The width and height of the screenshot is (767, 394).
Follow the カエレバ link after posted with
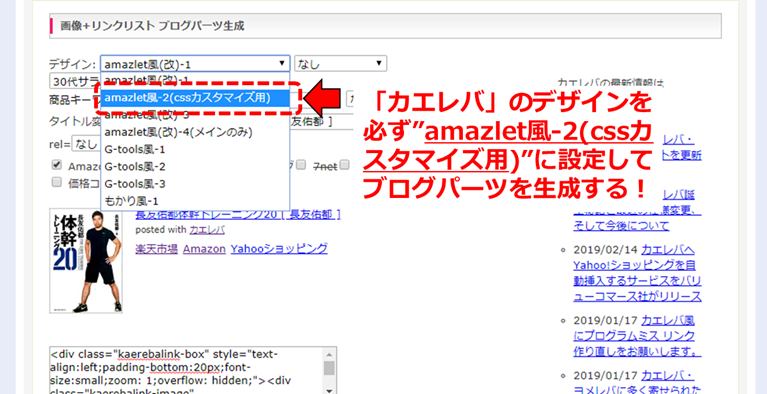point(207,230)
